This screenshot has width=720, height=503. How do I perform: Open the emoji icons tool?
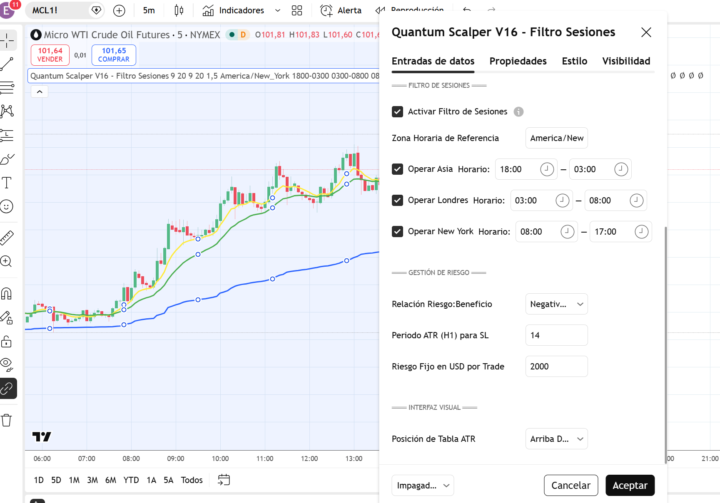tap(7, 207)
